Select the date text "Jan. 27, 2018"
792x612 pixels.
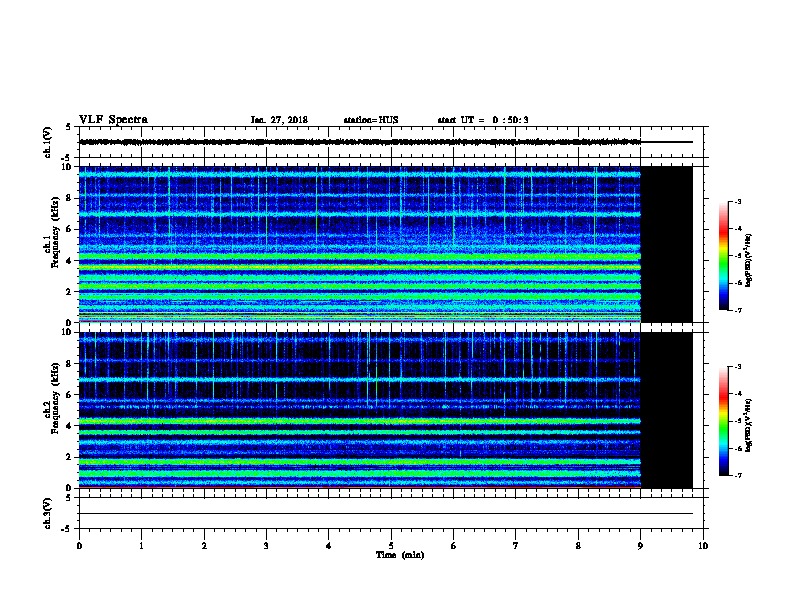click(x=279, y=120)
